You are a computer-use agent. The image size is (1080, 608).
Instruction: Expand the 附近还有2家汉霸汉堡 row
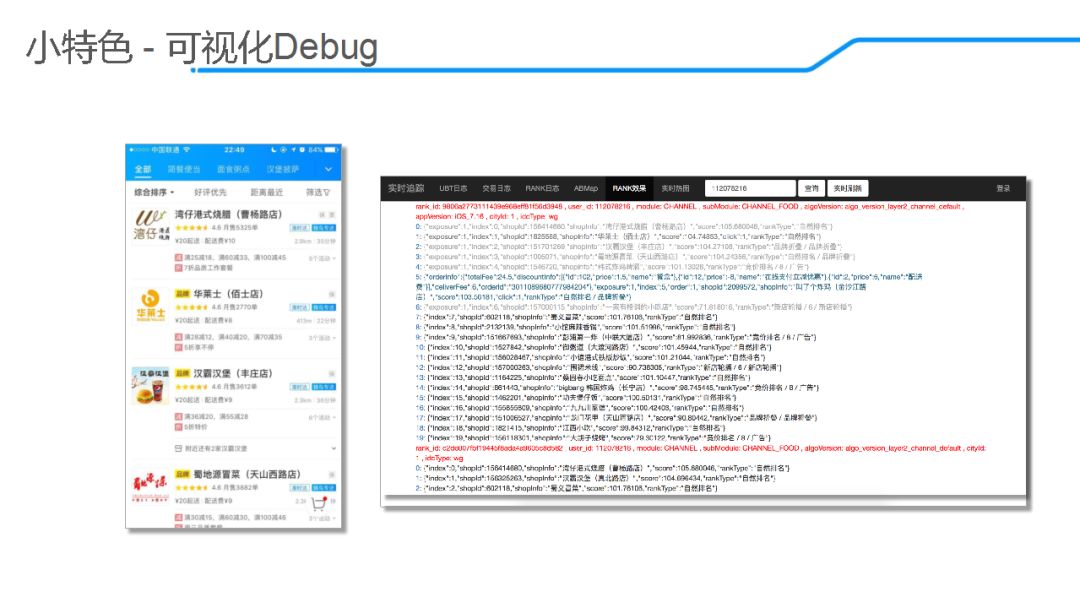(334, 448)
